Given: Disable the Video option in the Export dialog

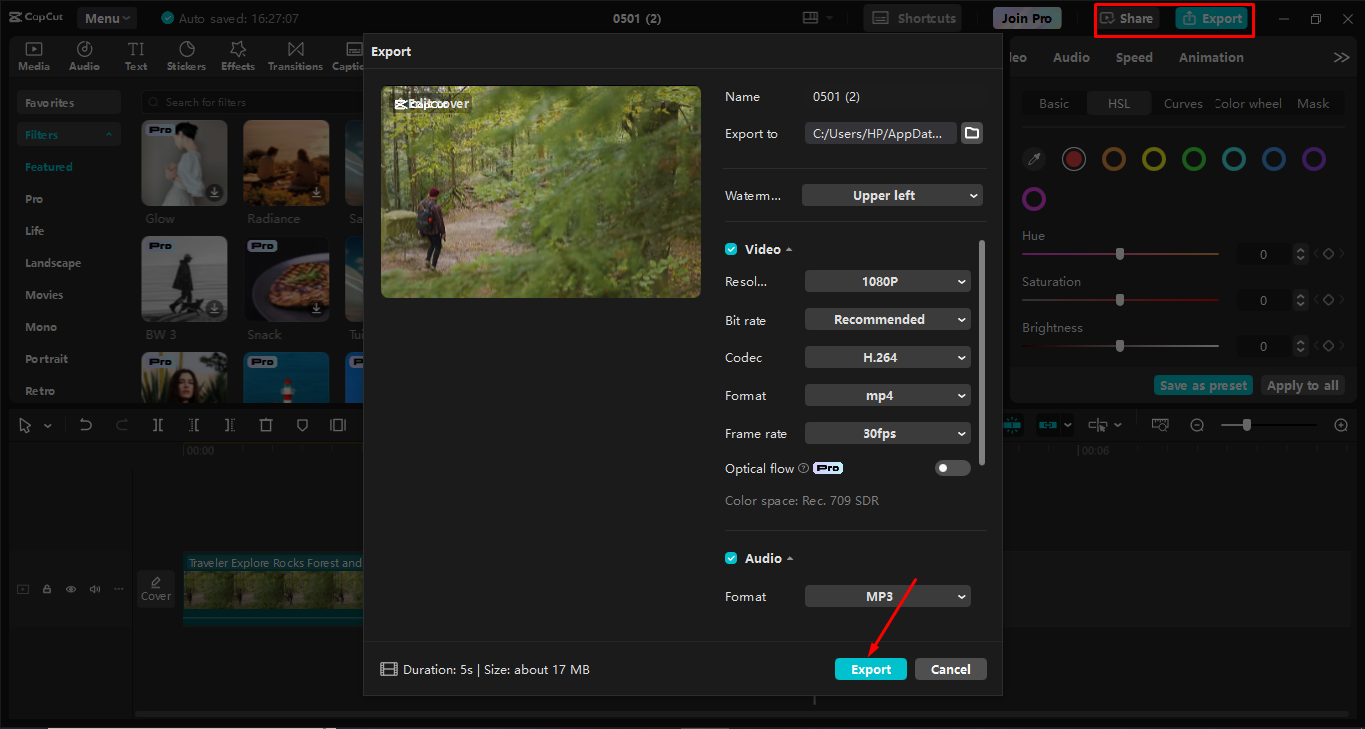Looking at the screenshot, I should pos(731,249).
